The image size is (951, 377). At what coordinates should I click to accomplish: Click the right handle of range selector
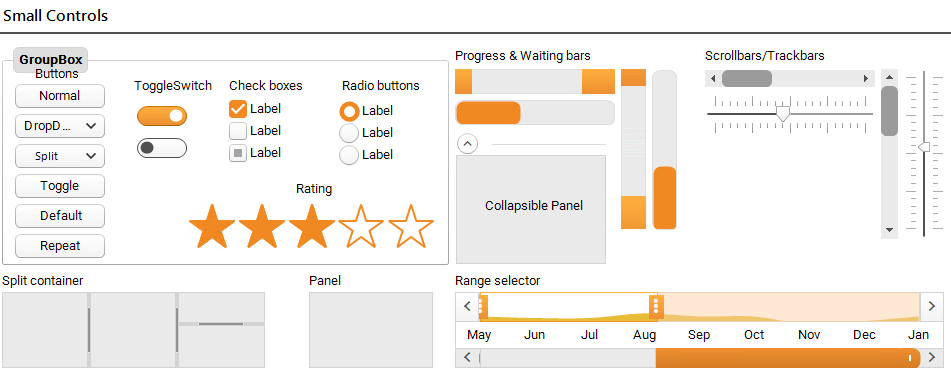655,307
